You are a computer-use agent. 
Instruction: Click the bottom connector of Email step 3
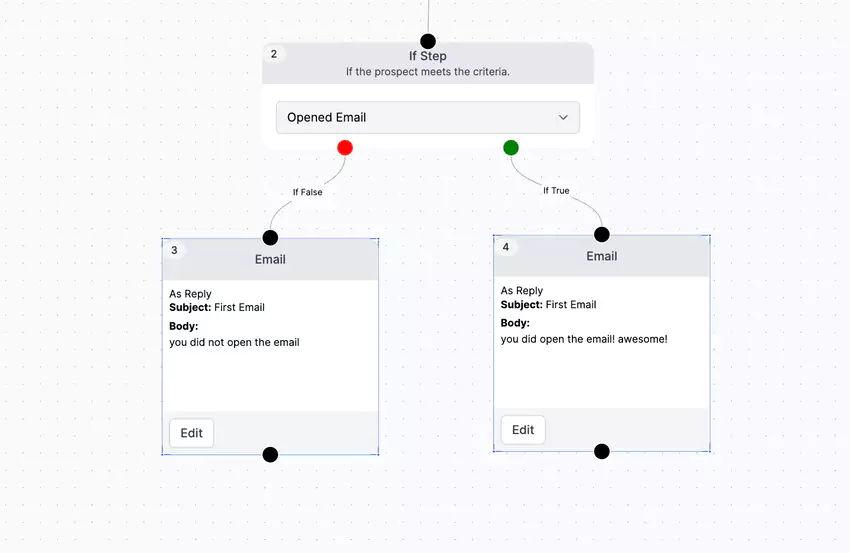[270, 454]
